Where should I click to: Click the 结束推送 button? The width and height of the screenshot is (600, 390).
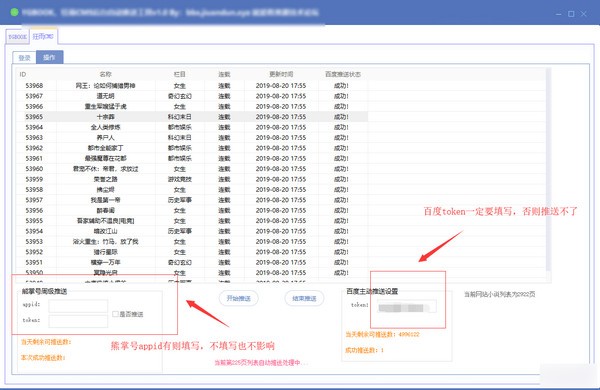[304, 298]
